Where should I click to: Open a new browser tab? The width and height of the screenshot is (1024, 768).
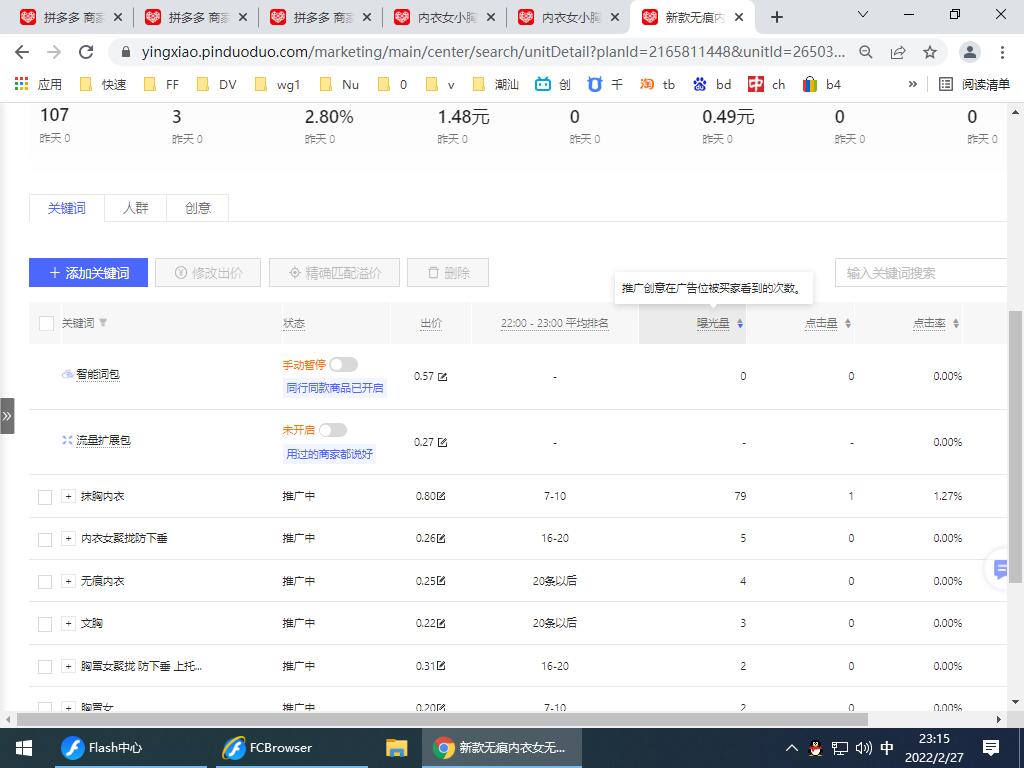776,18
